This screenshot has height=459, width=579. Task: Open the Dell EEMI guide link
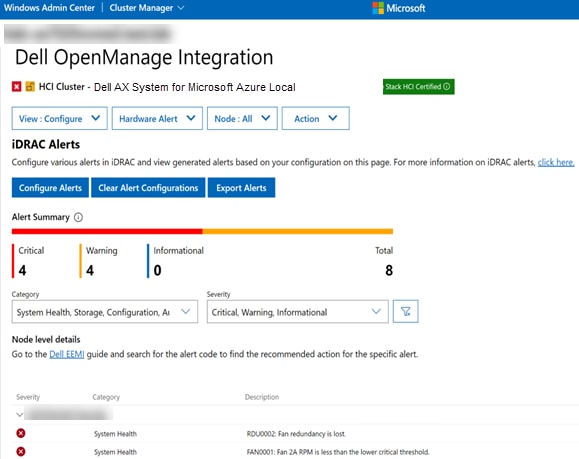(x=67, y=354)
